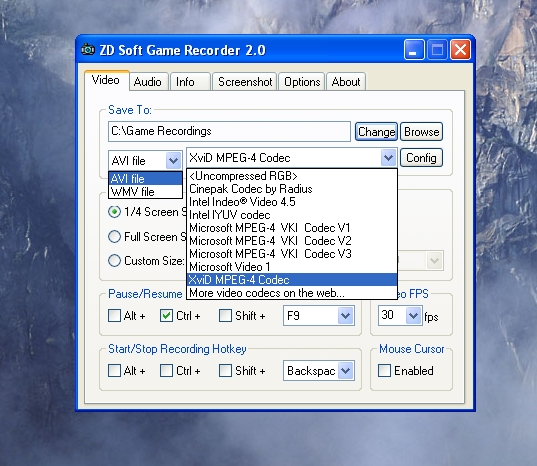Minimize the Game Recorder window
The image size is (537, 466).
(x=414, y=50)
